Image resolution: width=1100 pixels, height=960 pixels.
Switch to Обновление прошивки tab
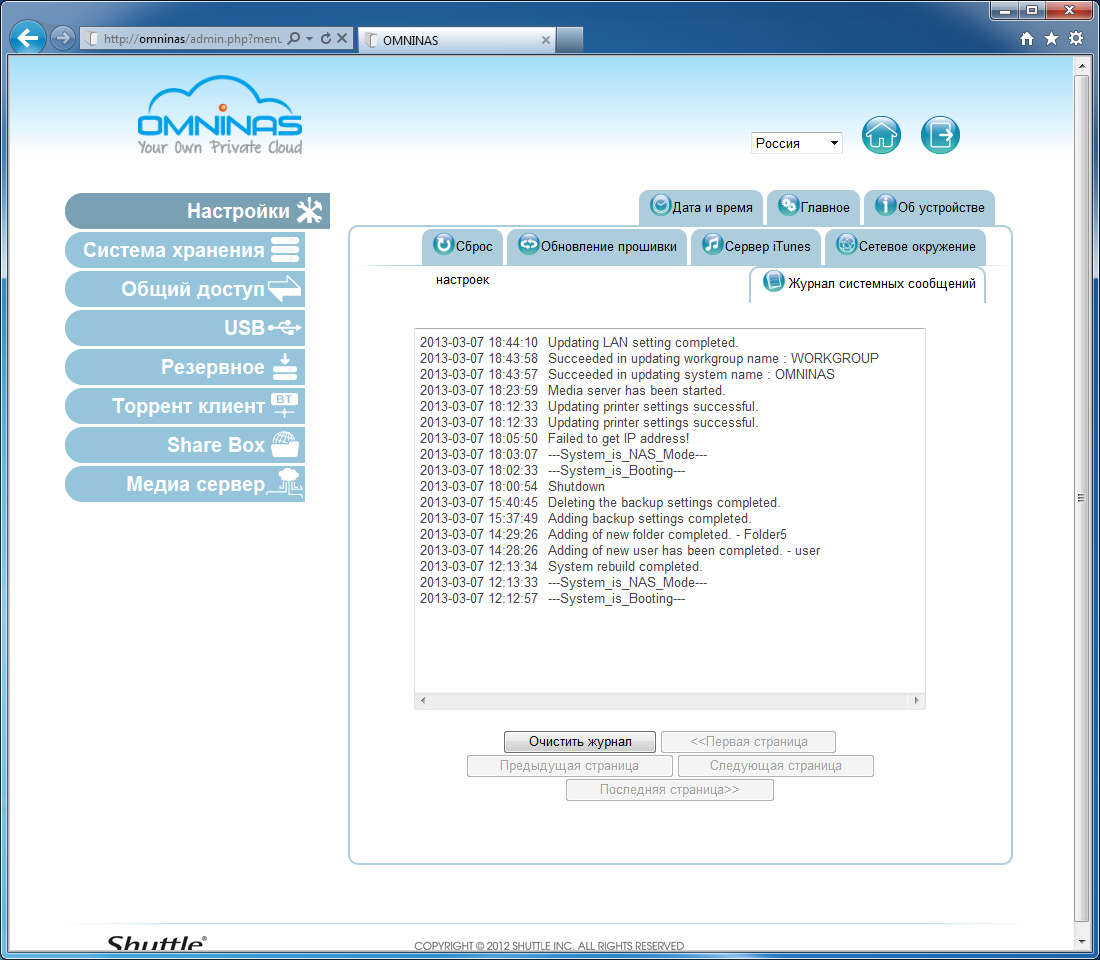[x=597, y=247]
